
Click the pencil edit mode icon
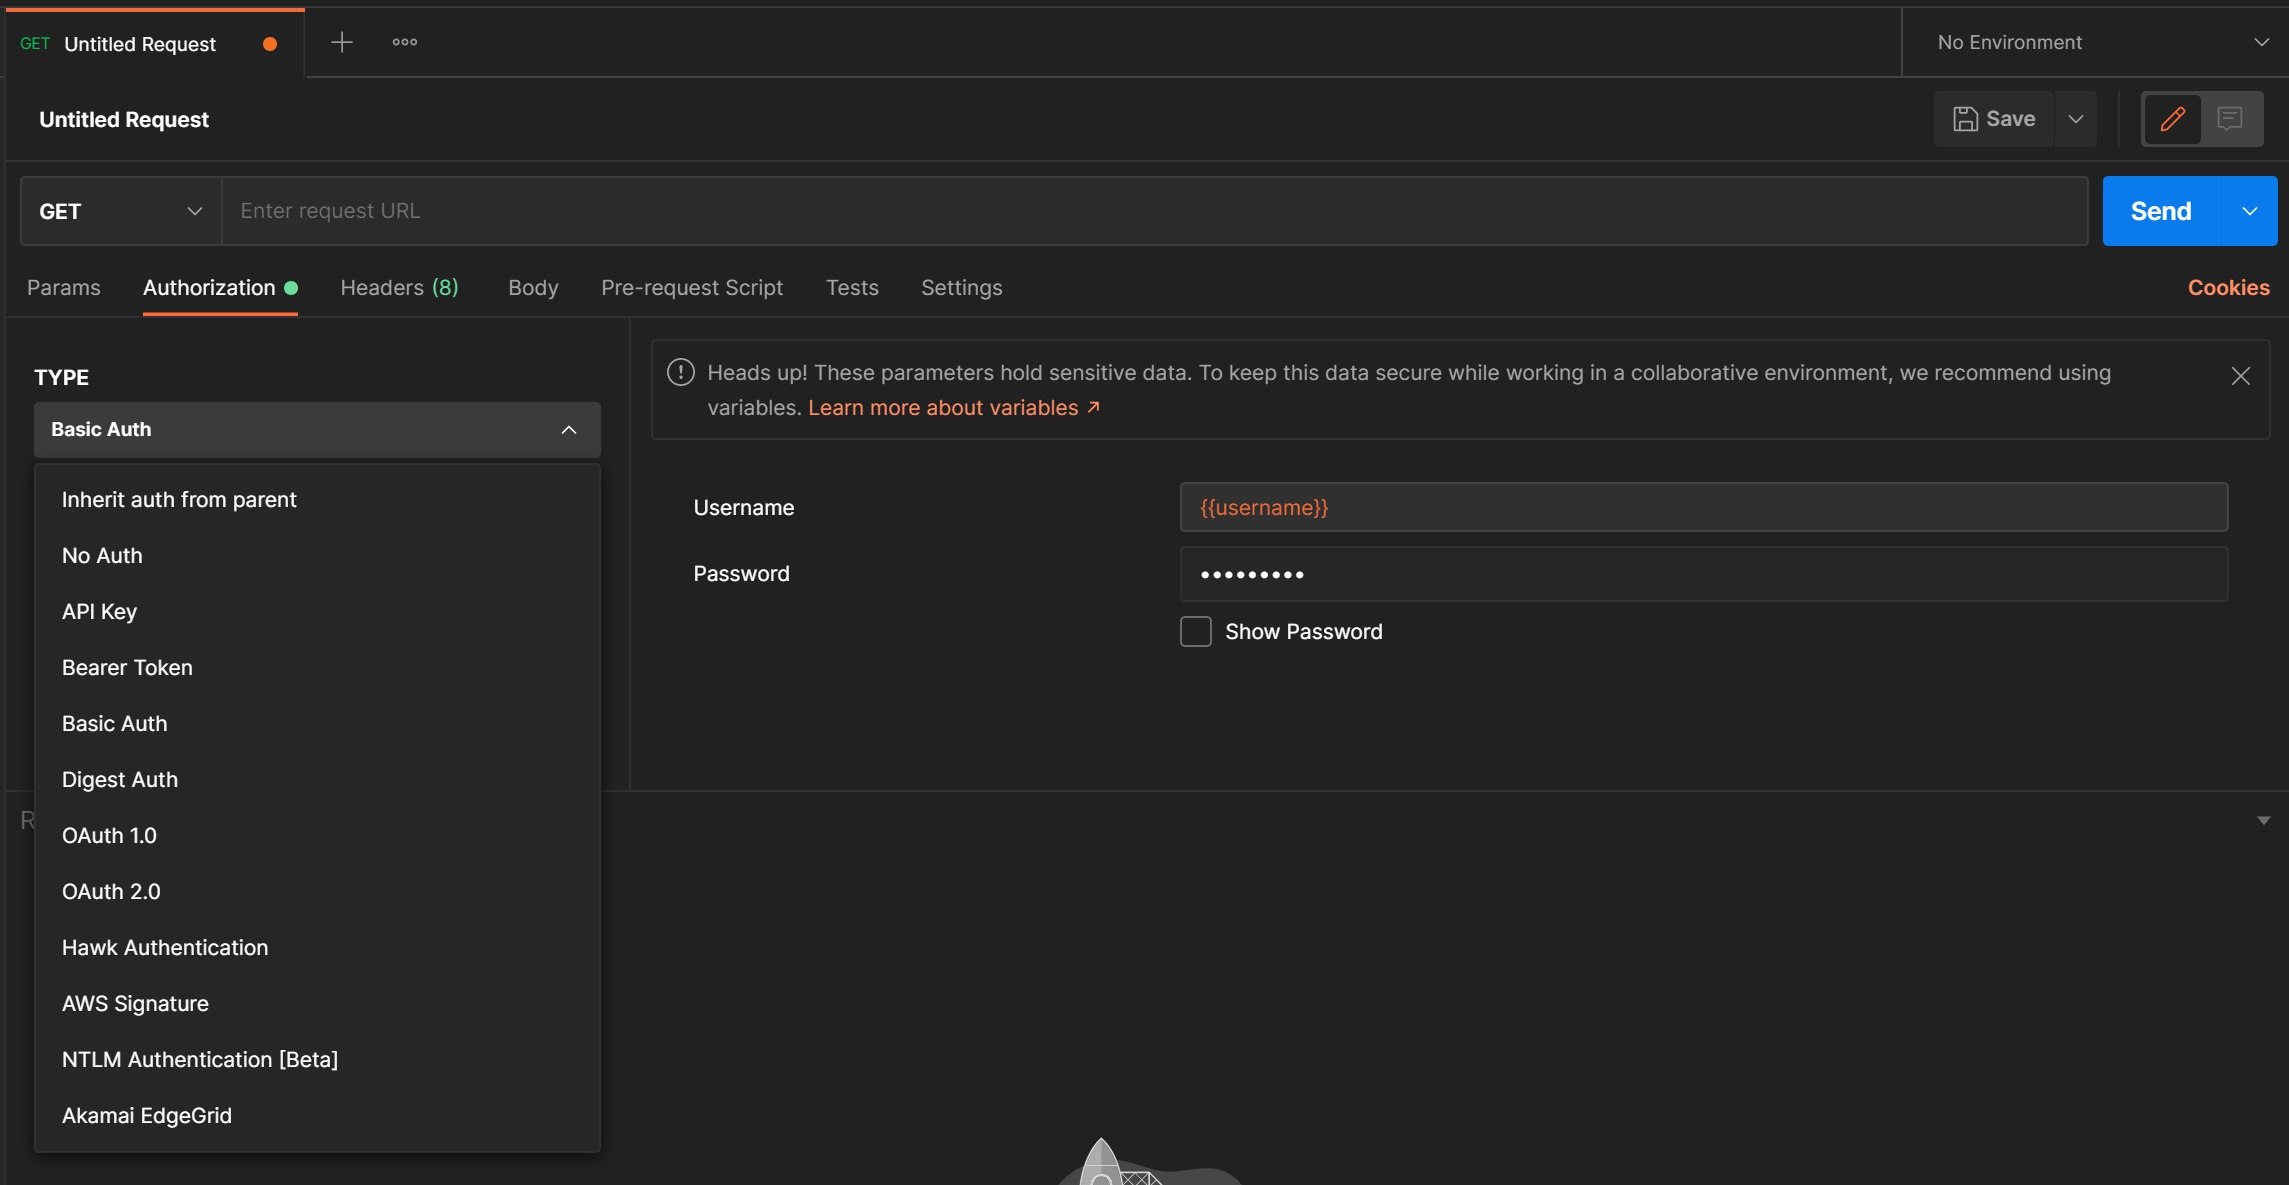(x=2171, y=119)
